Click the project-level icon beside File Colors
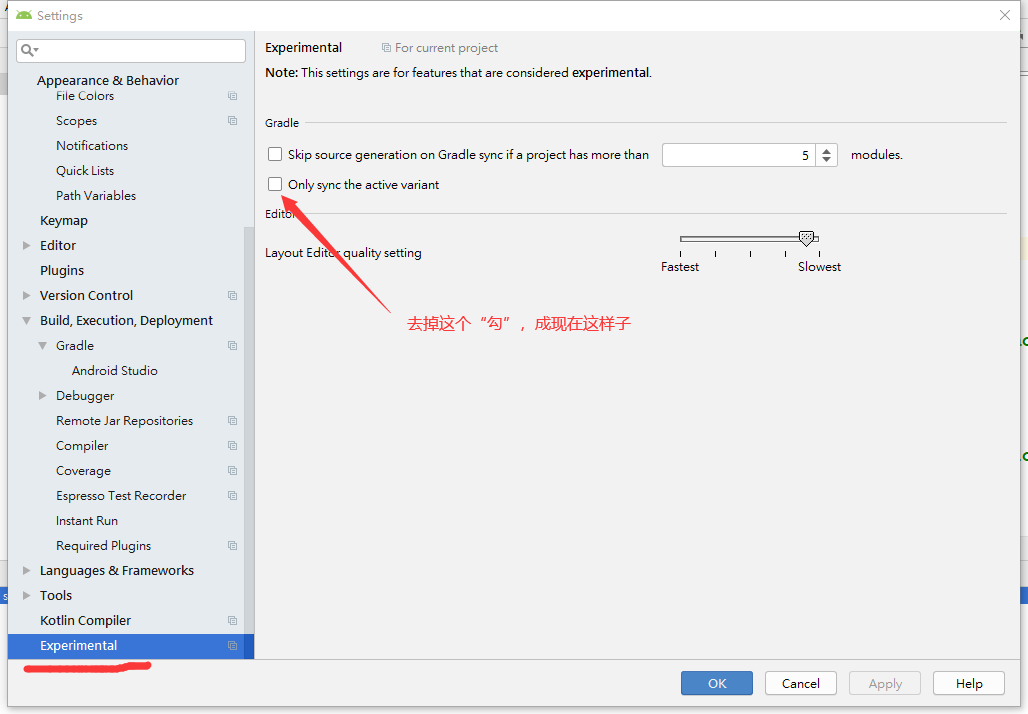Viewport: 1028px width, 714px height. pyautogui.click(x=232, y=96)
